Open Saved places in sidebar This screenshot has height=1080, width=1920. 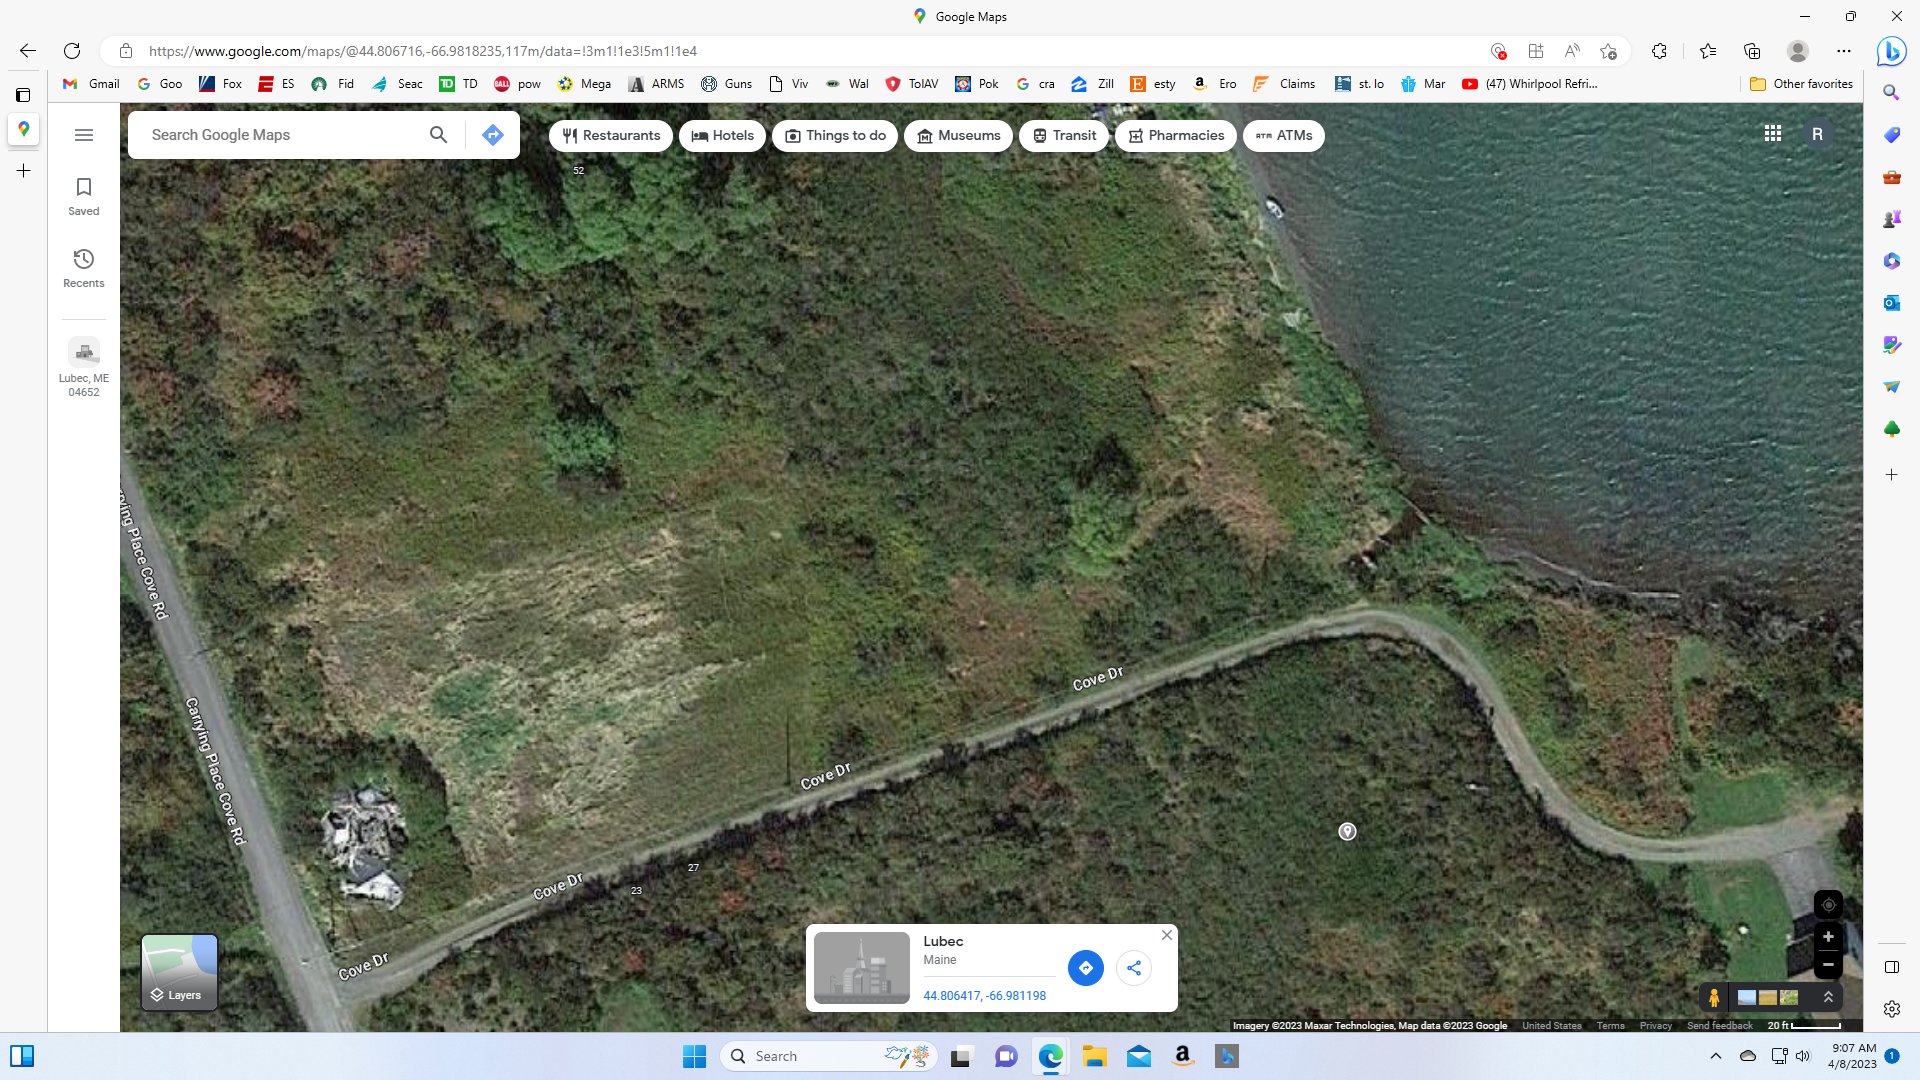(x=84, y=196)
